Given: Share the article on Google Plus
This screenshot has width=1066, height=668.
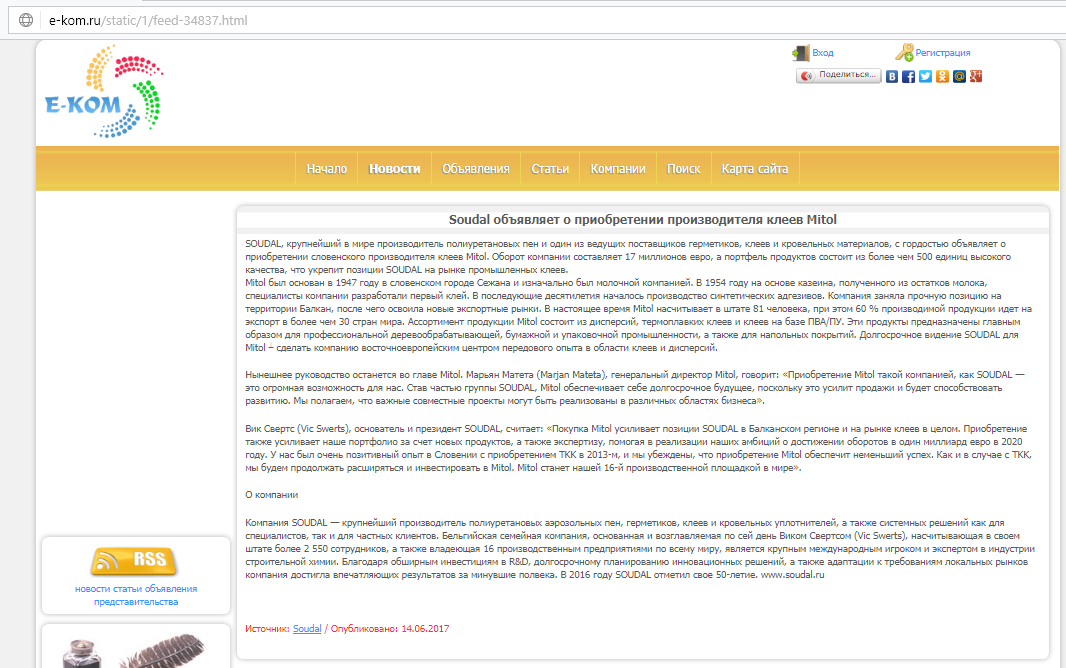Looking at the screenshot, I should [x=976, y=77].
